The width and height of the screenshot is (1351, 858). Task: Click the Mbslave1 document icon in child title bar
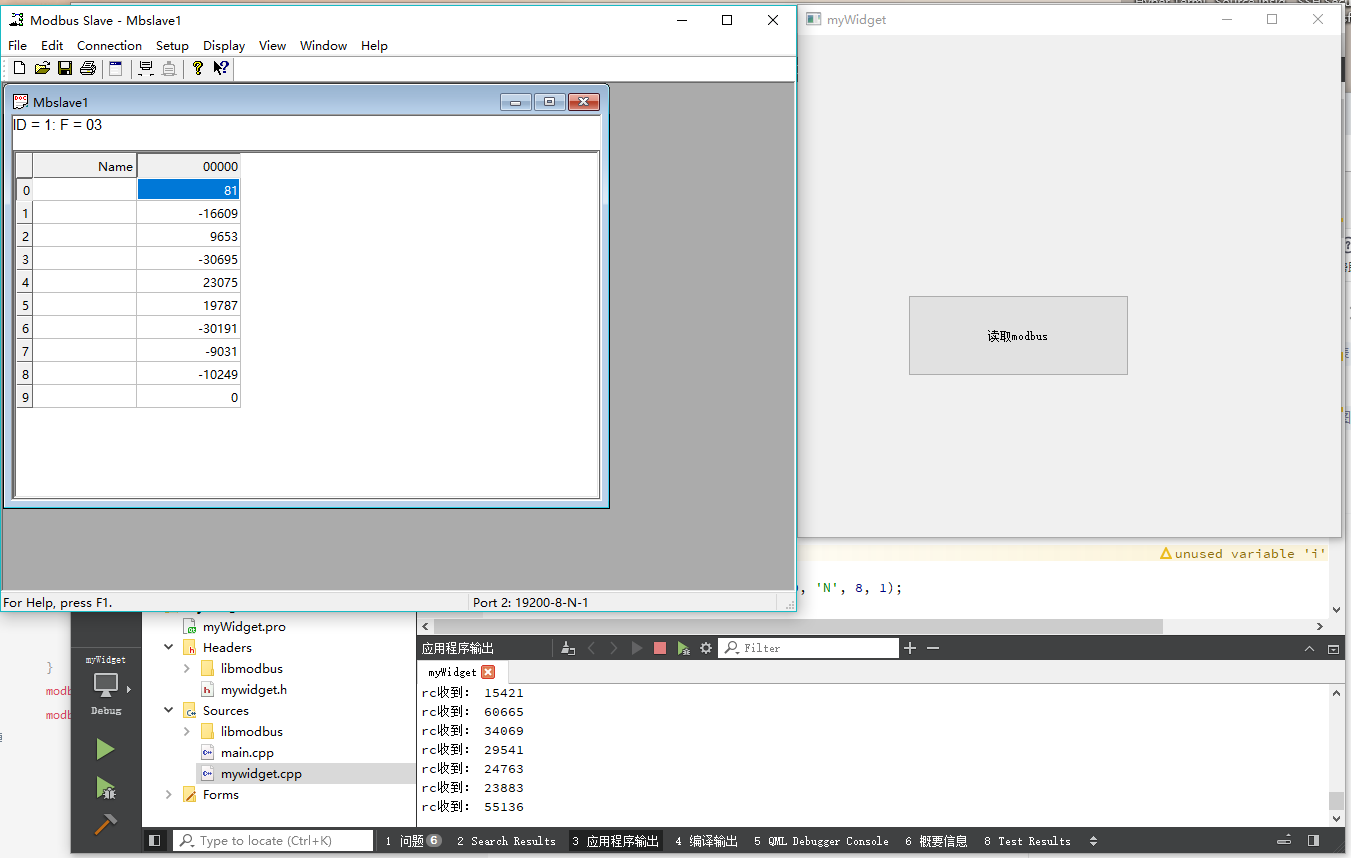click(20, 102)
